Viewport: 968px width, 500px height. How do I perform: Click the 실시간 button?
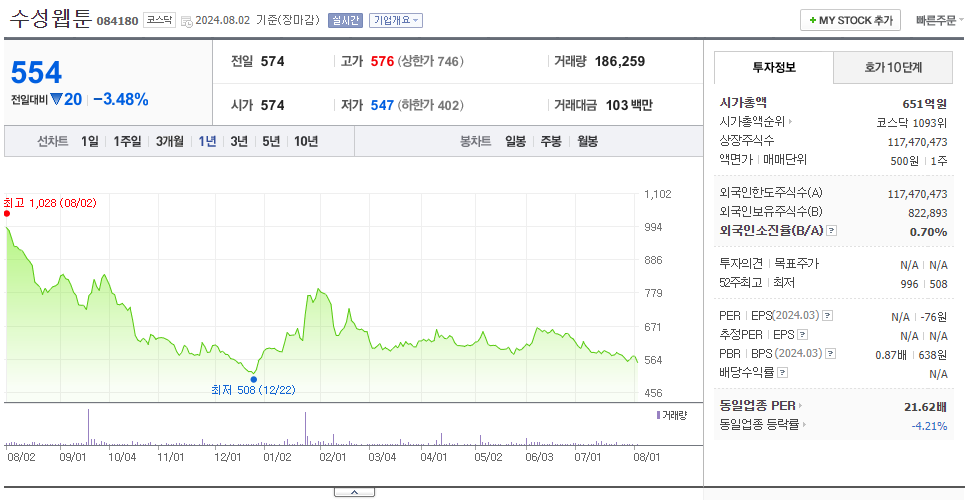tap(345, 20)
